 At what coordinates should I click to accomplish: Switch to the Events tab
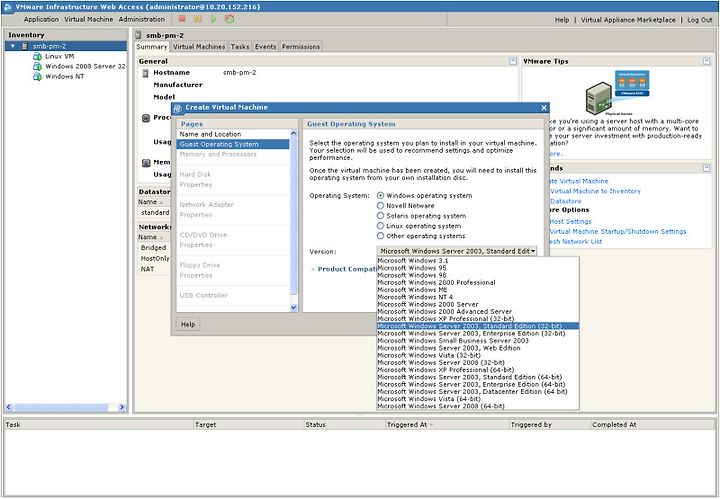click(x=265, y=47)
